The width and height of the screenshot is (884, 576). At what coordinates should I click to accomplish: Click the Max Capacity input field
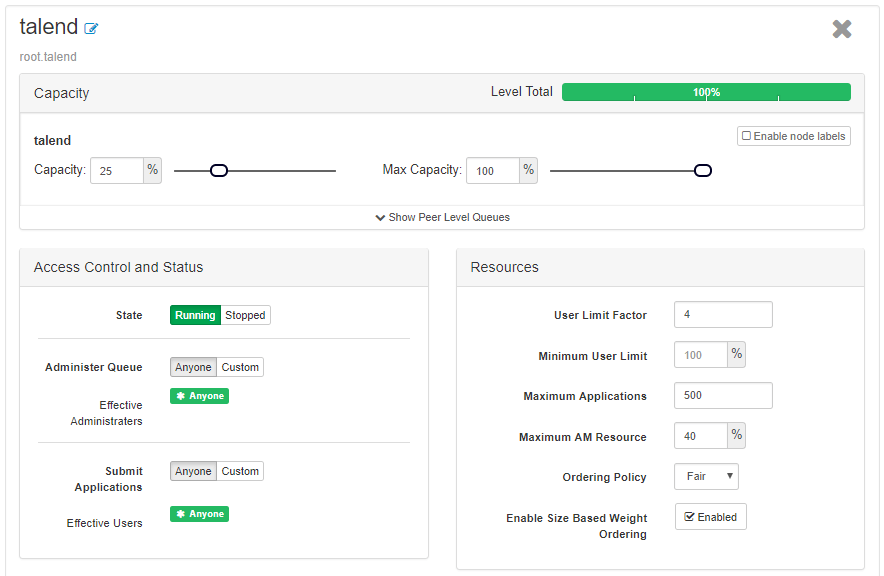click(x=493, y=170)
